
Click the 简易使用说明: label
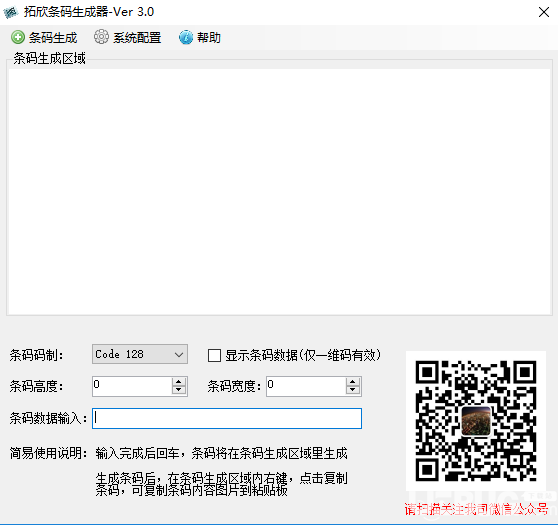pos(49,453)
